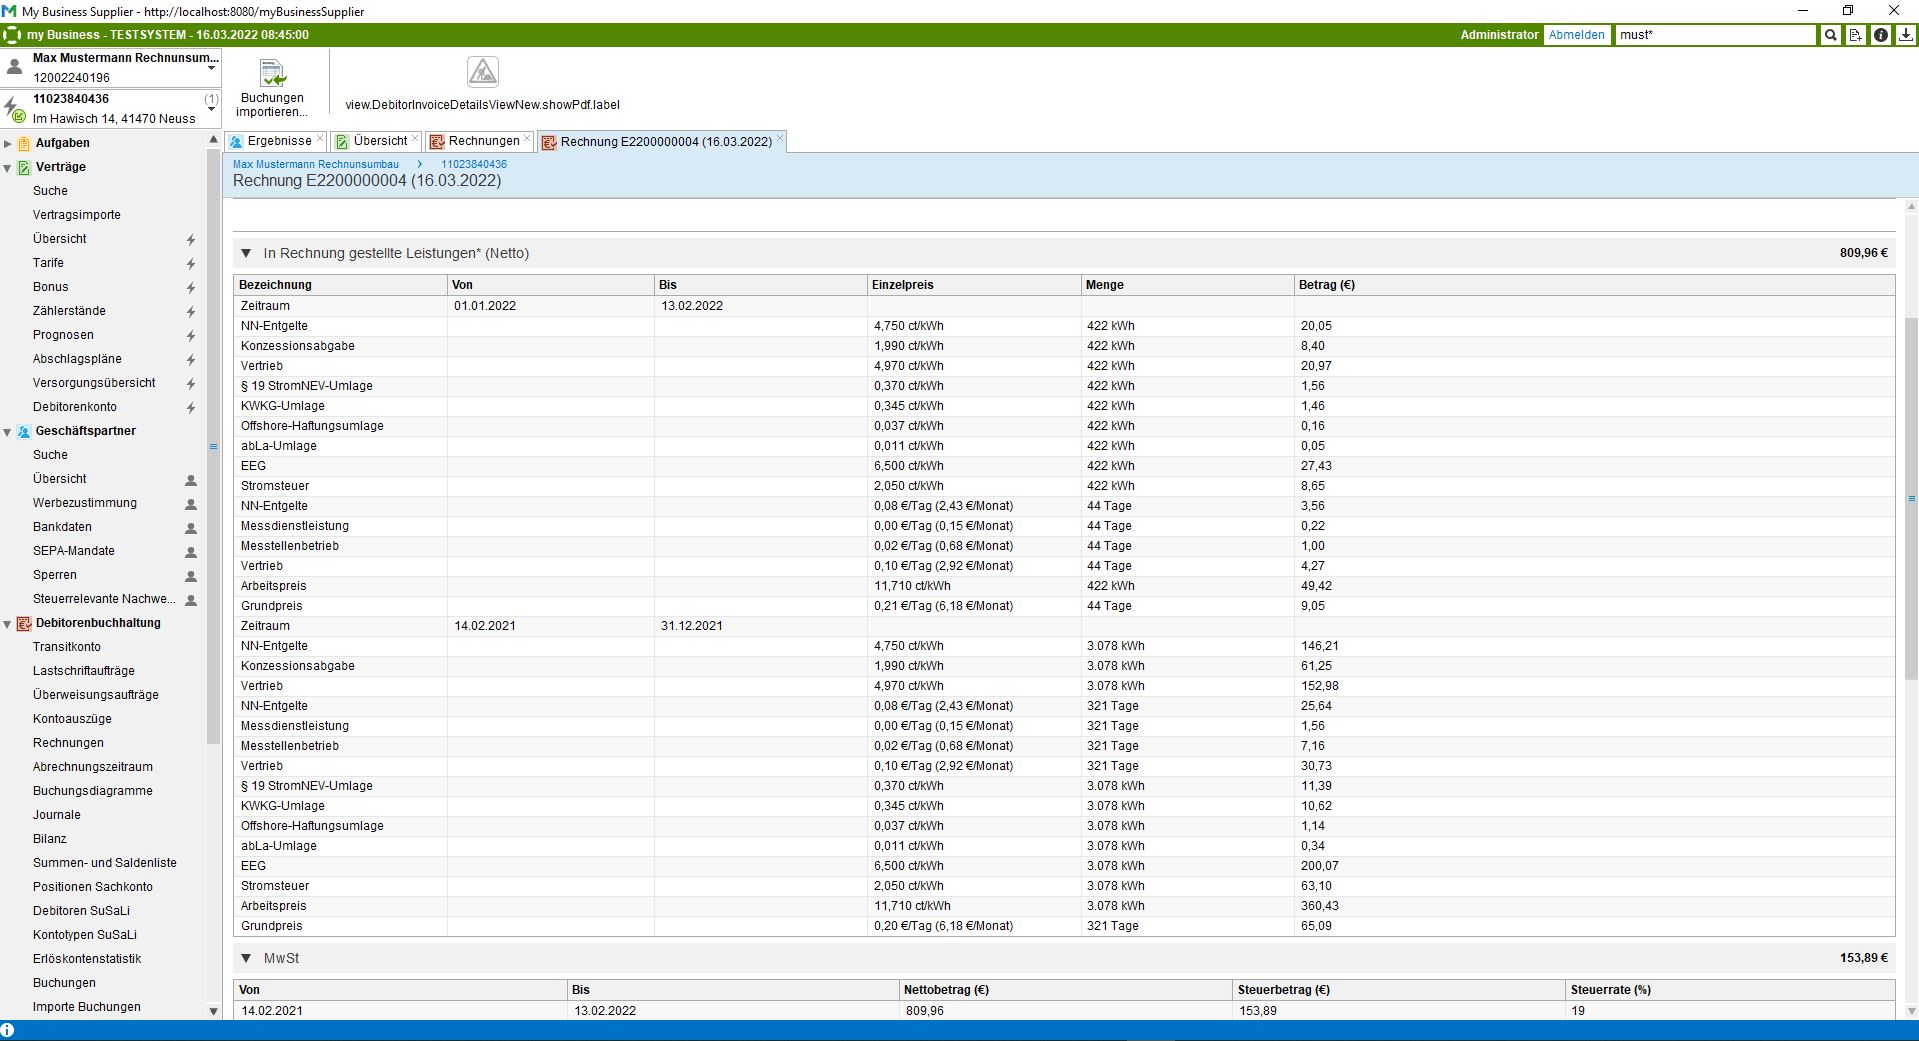This screenshot has height=1041, width=1919.
Task: Click the magnifier search icon
Action: tap(1830, 35)
